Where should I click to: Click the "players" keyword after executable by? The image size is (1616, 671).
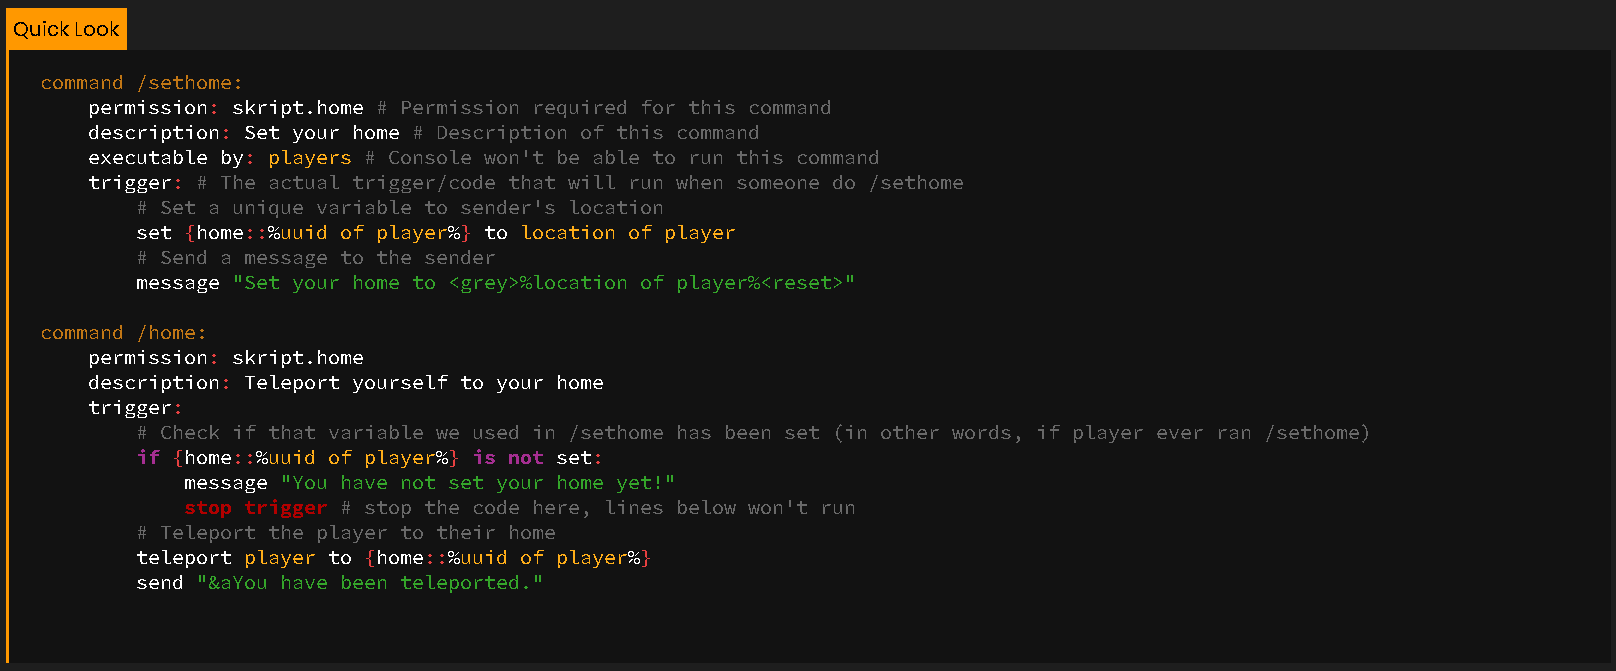coord(310,158)
